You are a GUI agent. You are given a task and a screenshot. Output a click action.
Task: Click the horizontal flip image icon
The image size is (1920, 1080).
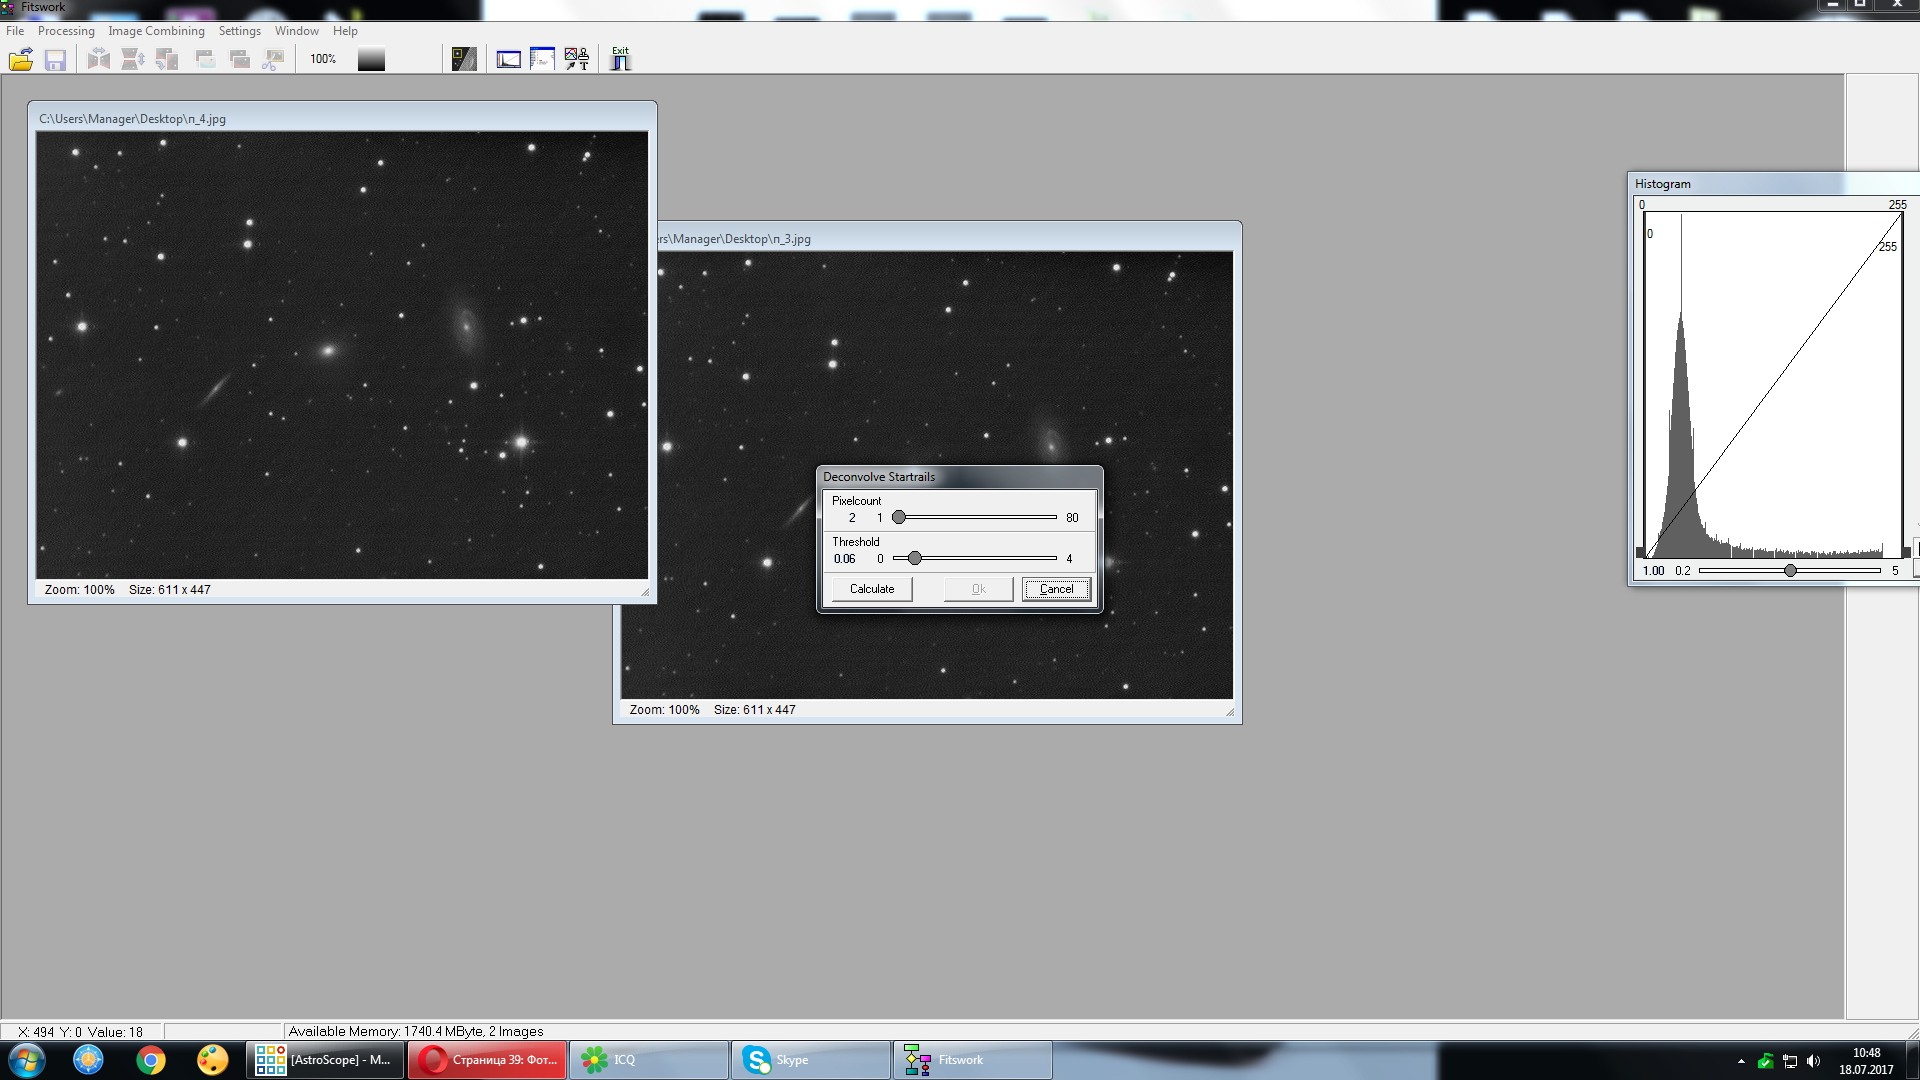click(98, 60)
